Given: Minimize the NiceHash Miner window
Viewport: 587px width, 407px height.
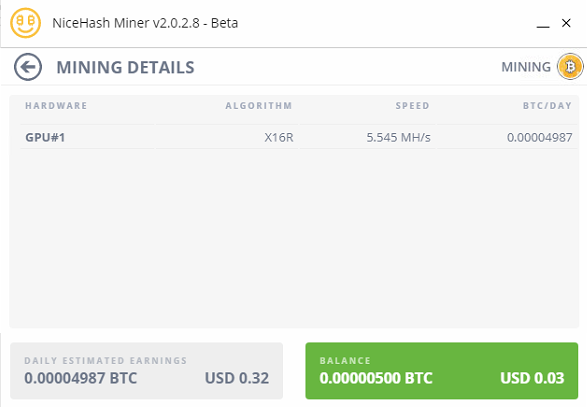Looking at the screenshot, I should 543,24.
